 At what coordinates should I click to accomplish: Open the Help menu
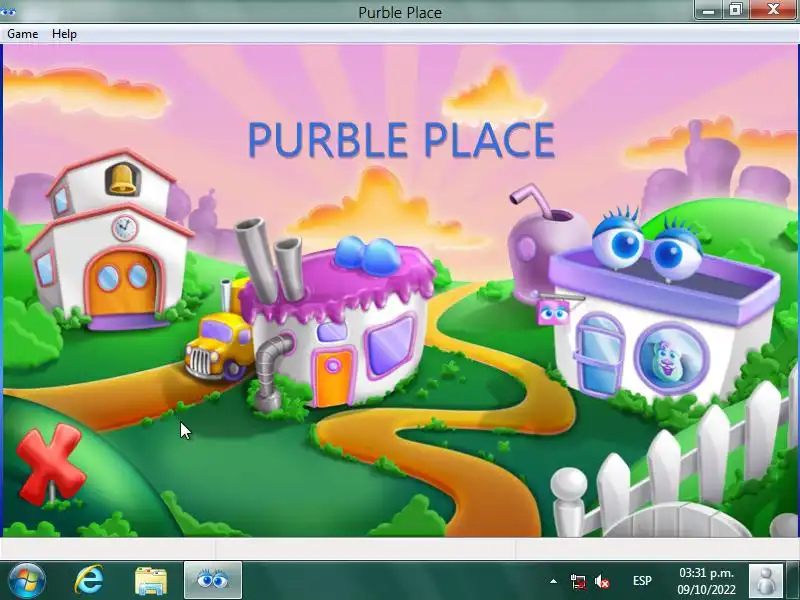[64, 34]
